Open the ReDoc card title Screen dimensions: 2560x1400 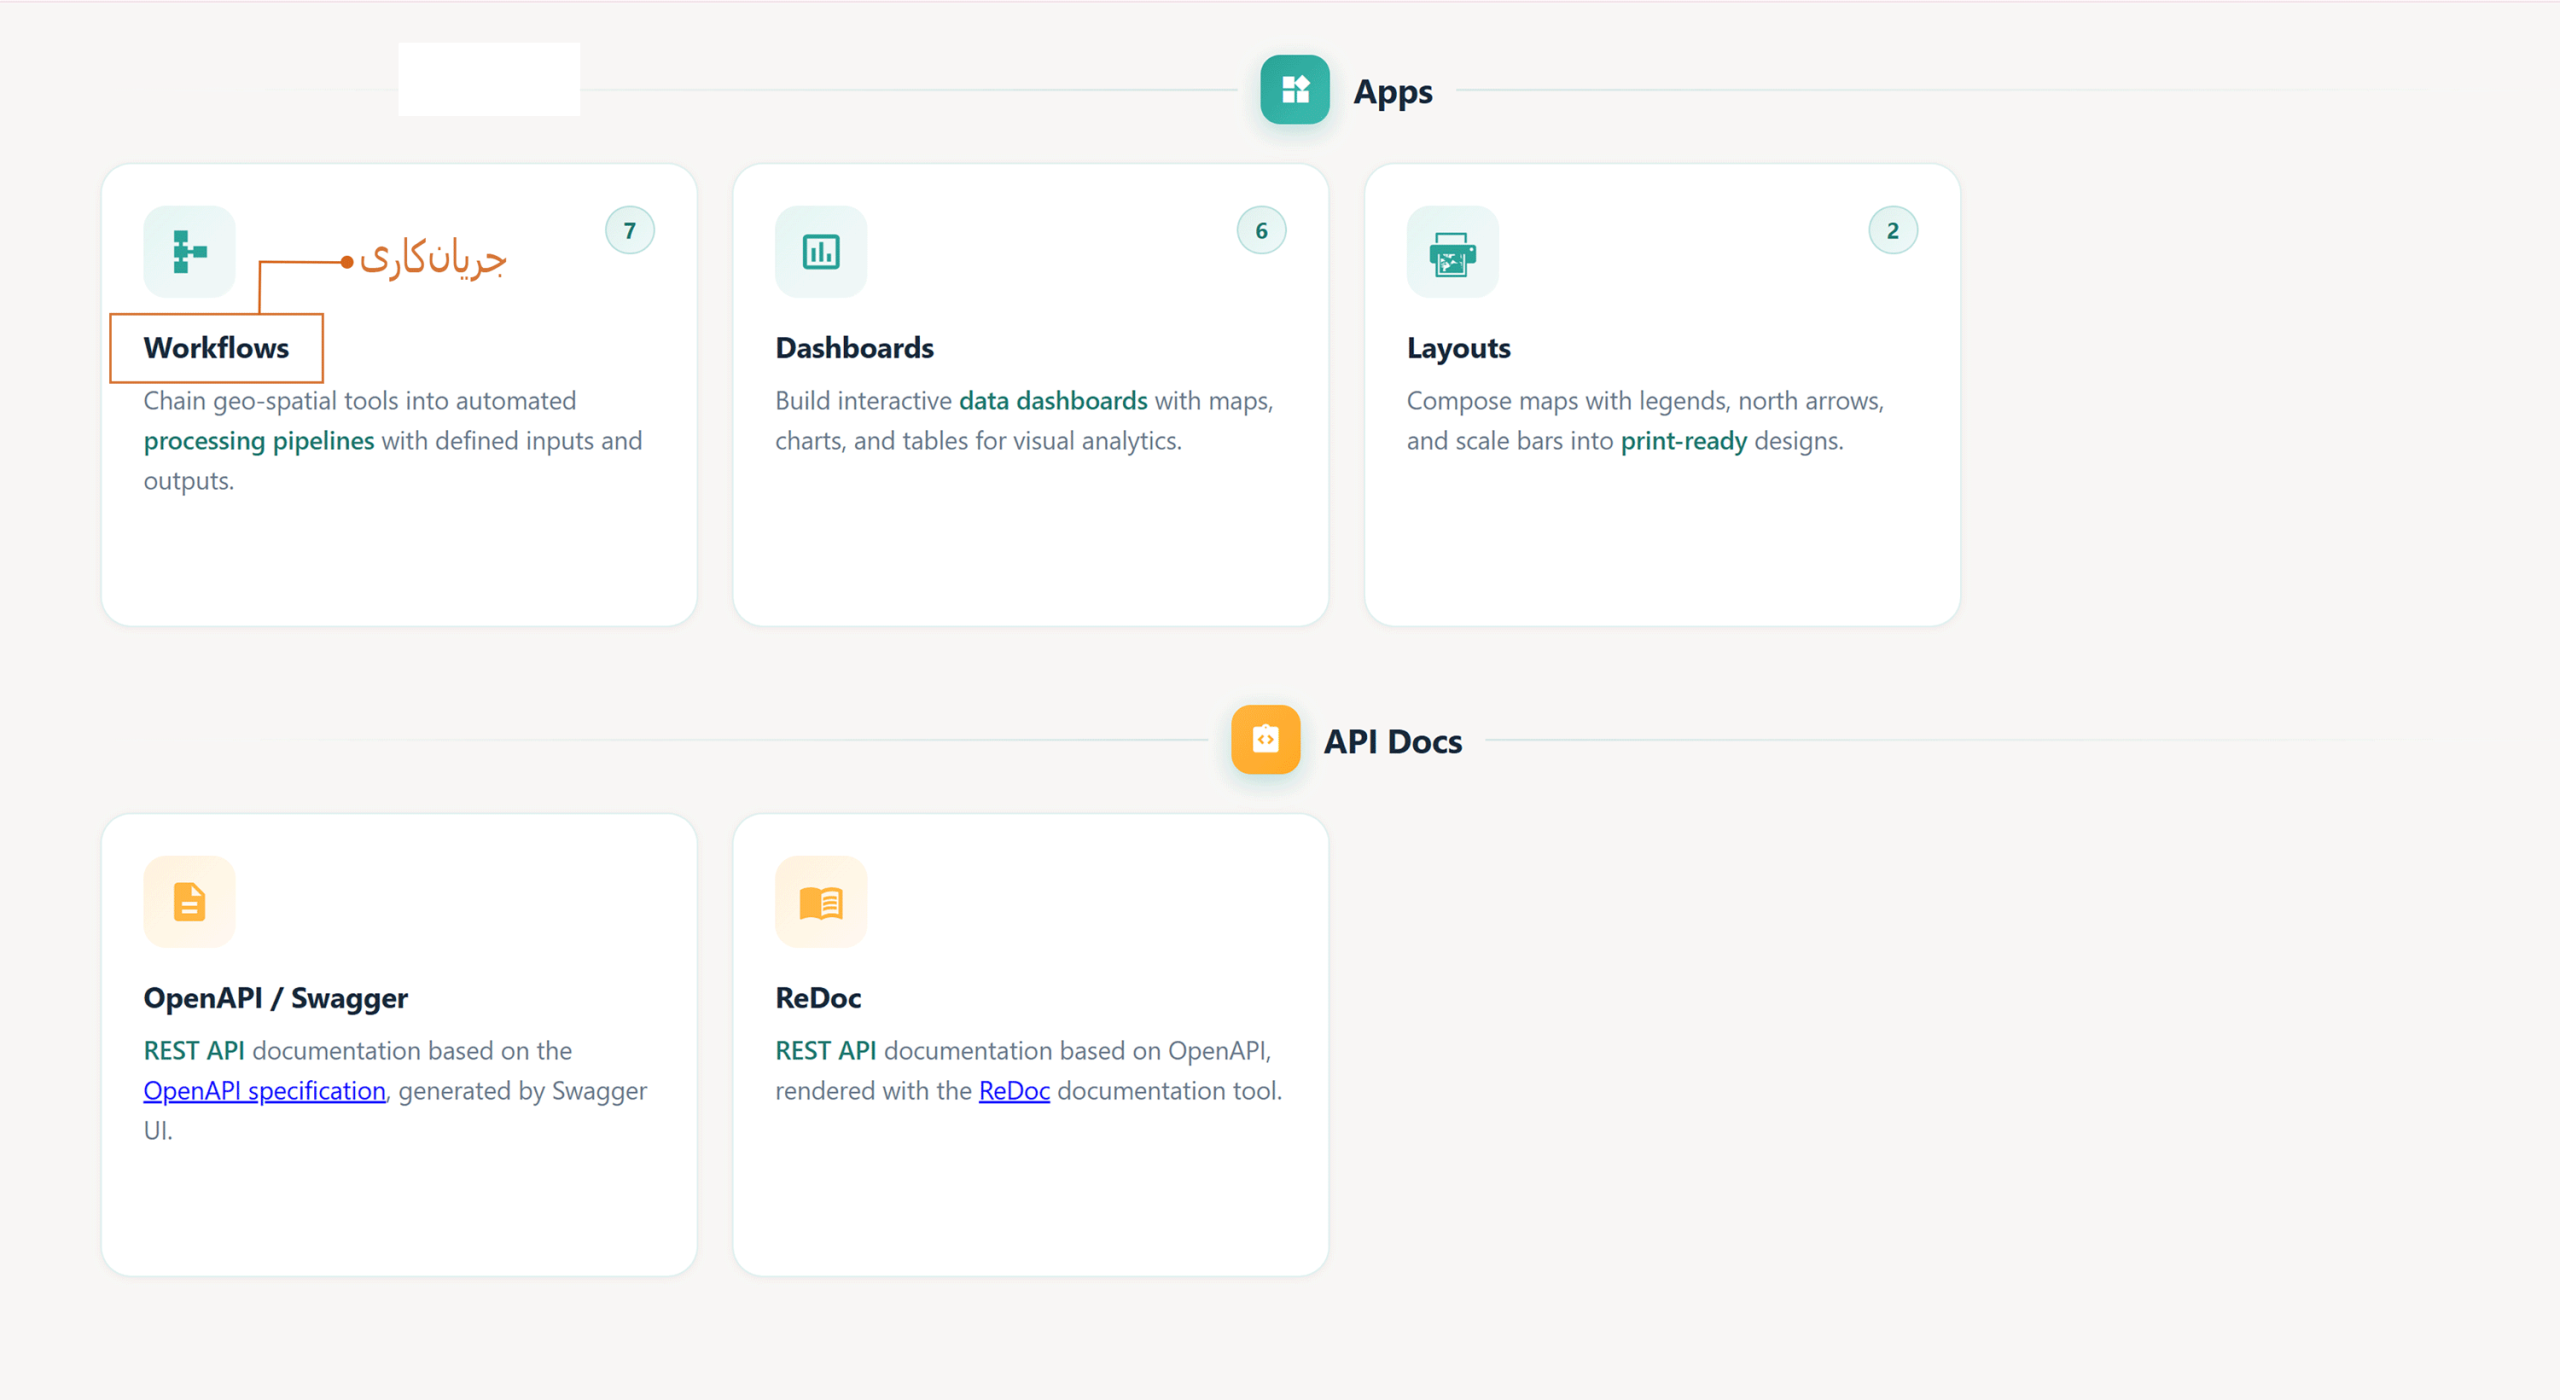[x=818, y=998]
